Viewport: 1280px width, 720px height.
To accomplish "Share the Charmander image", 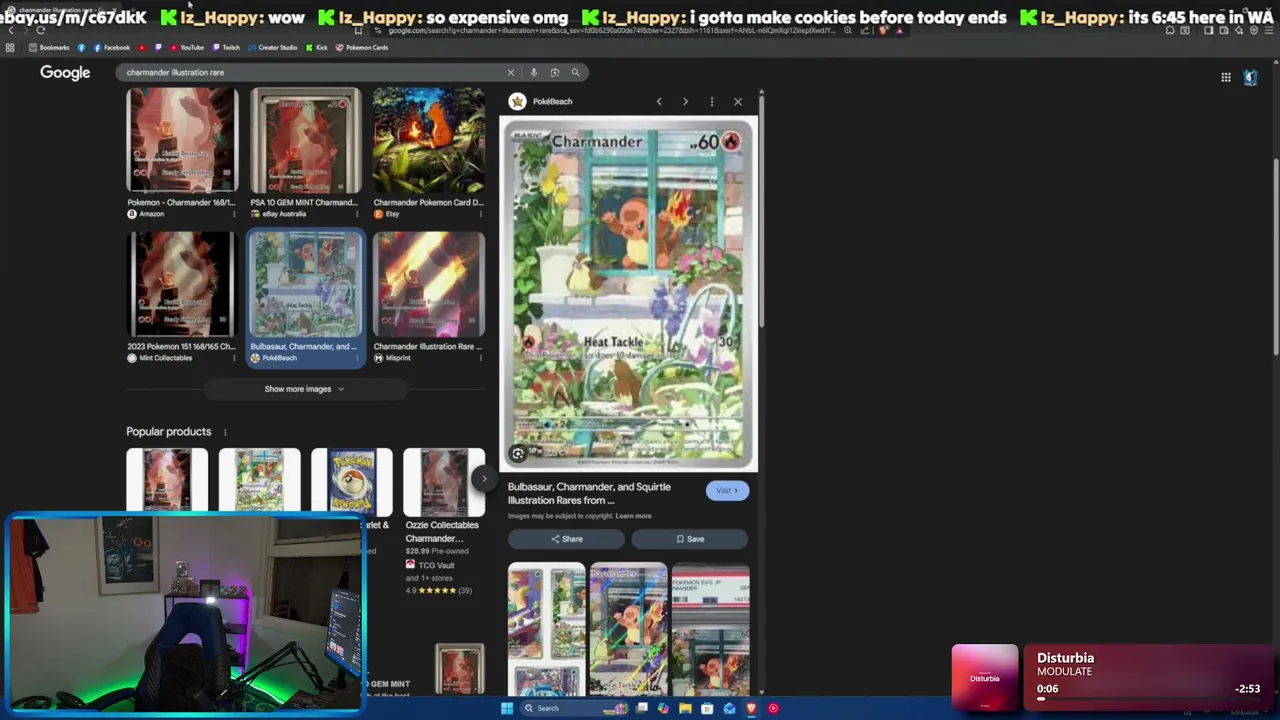I will click(567, 539).
